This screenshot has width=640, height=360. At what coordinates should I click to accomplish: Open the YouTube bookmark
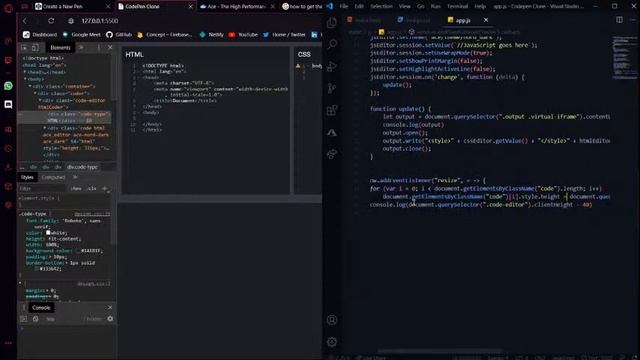click(243, 35)
